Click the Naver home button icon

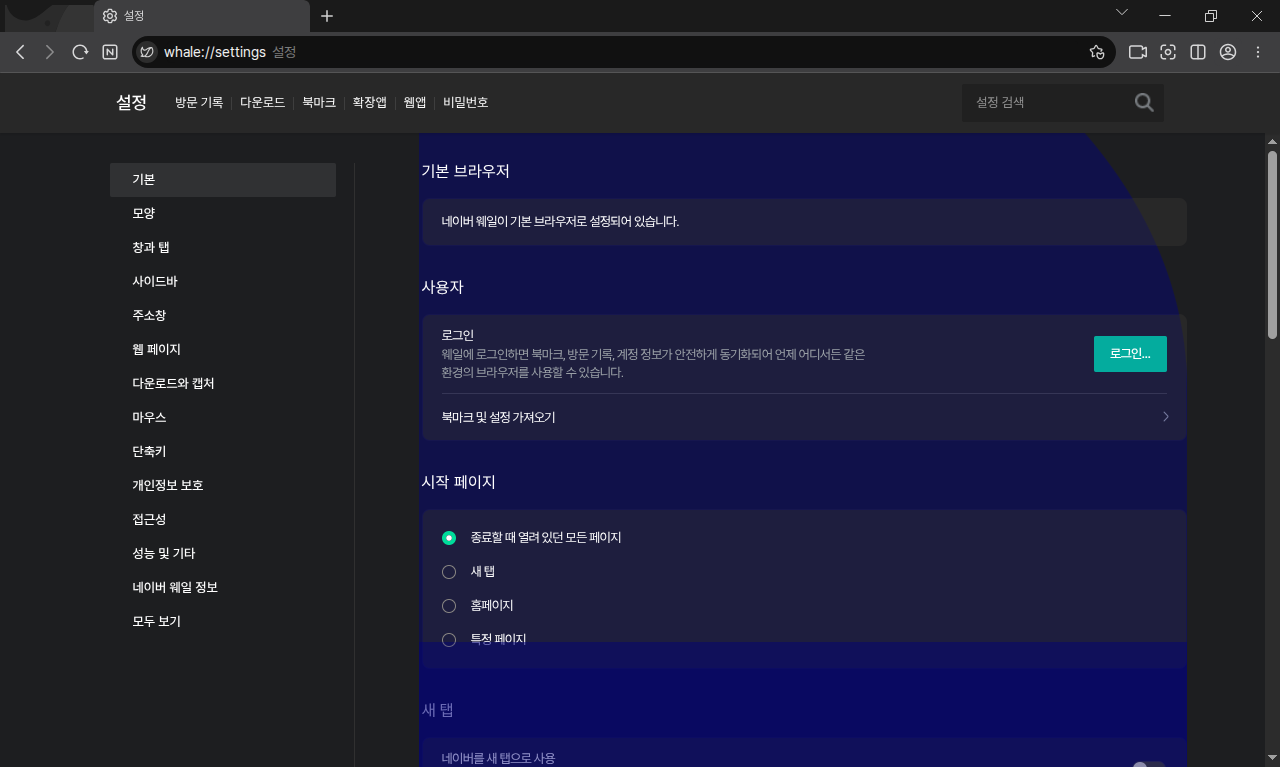(x=110, y=52)
